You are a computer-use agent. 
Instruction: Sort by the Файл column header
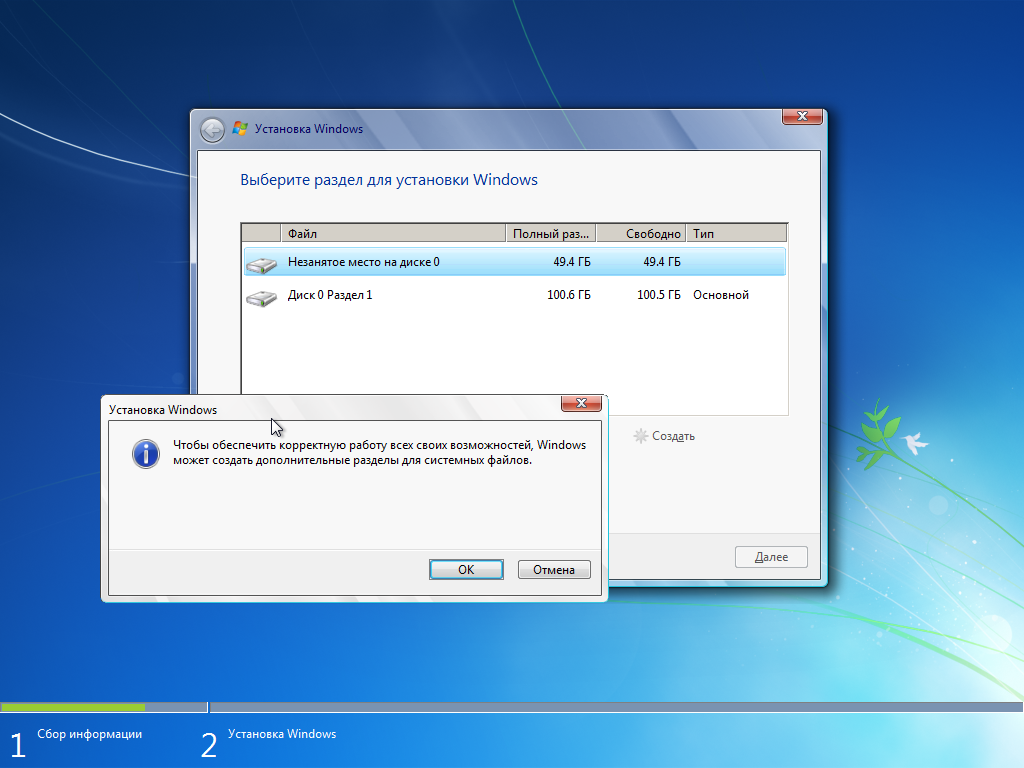393,233
